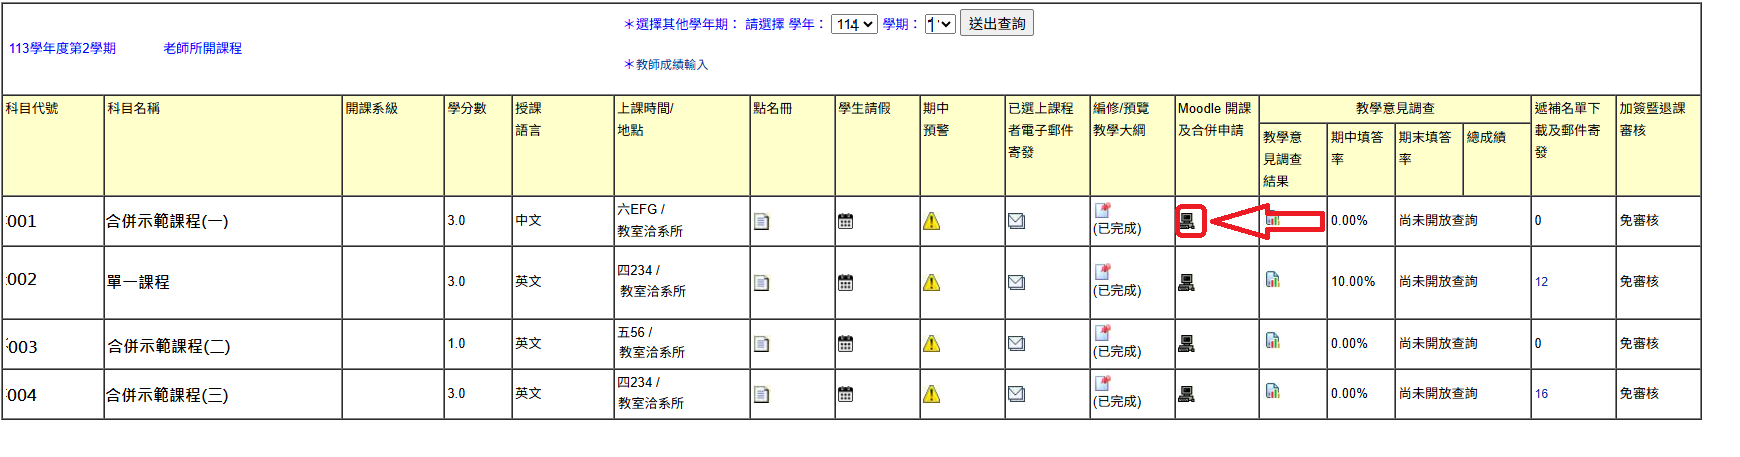Viewport: 1740px width, 457px height.
Task: Click credits value 1.0 for course 003
Action: click(x=456, y=344)
